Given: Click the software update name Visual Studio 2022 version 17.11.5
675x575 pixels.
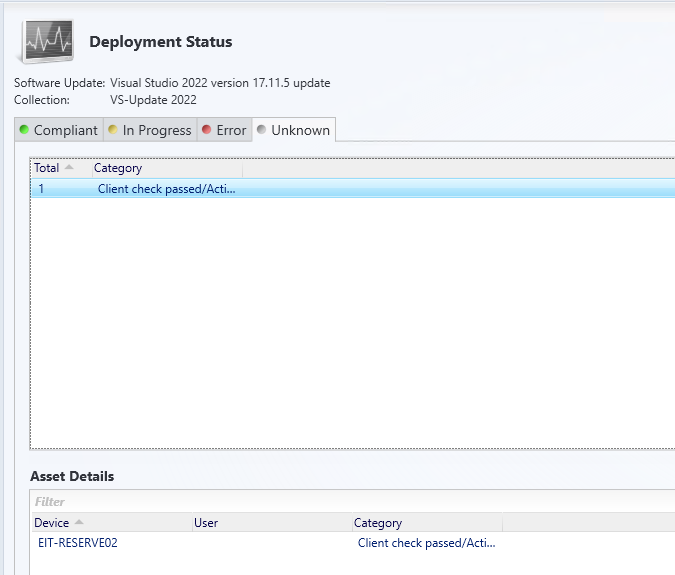Looking at the screenshot, I should [220, 83].
